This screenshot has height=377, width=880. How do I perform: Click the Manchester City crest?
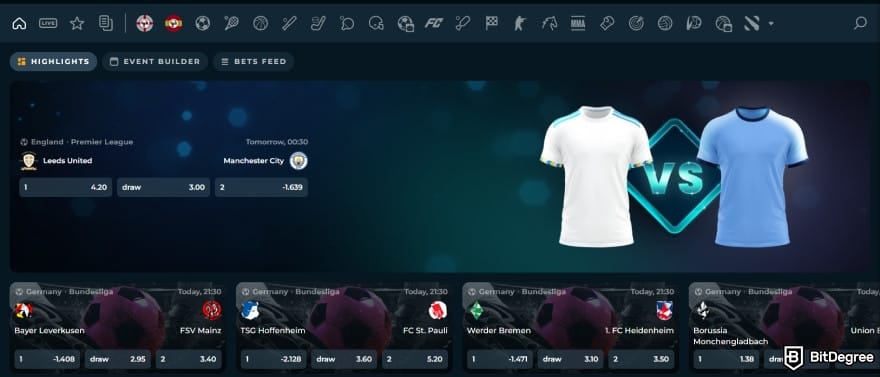299,160
